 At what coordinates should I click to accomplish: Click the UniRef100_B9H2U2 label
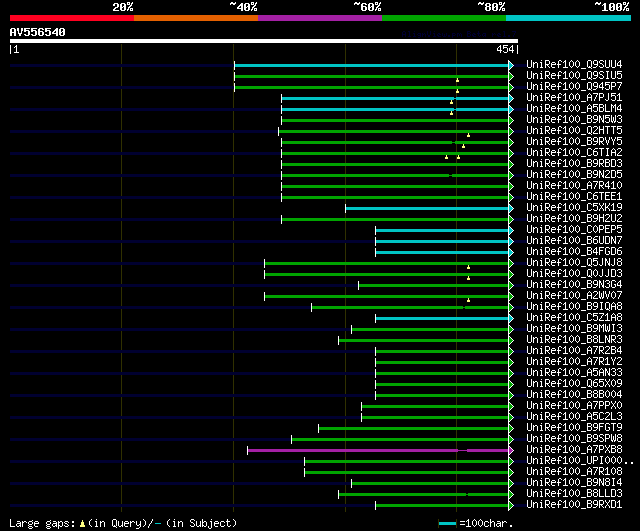(574, 219)
